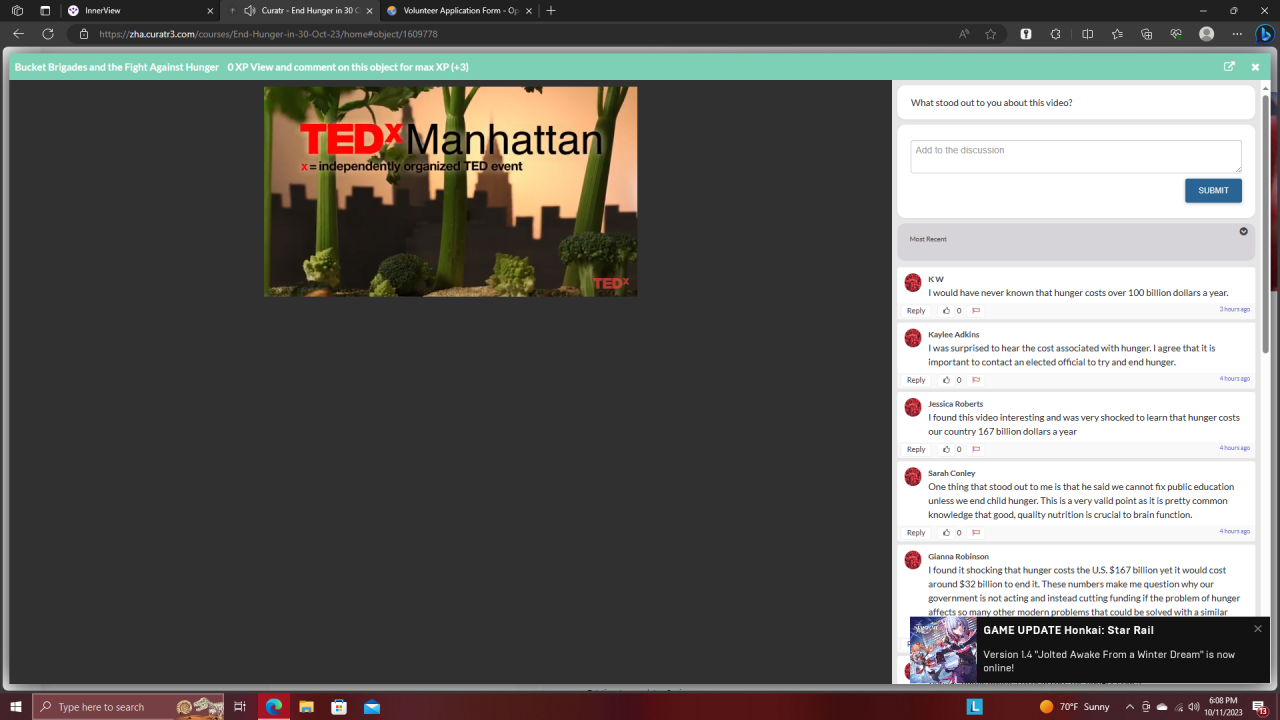Open the notification center
Image resolution: width=1280 pixels, height=720 pixels.
[1260, 707]
